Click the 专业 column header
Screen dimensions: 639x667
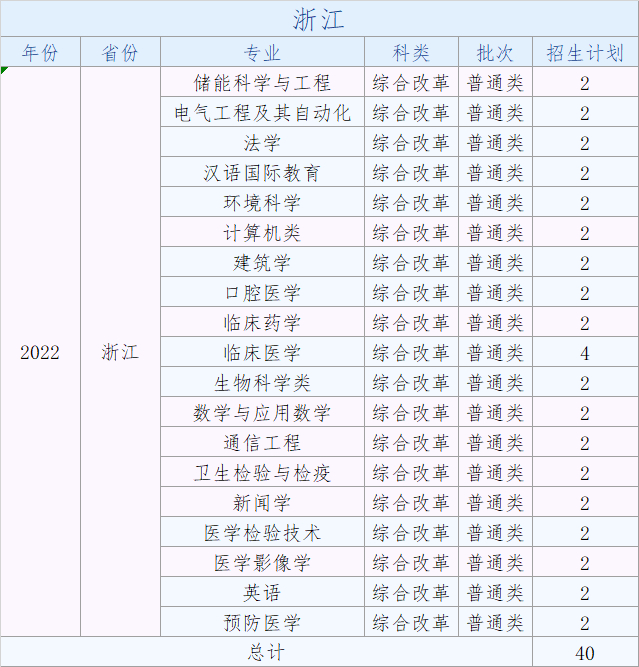tap(262, 53)
